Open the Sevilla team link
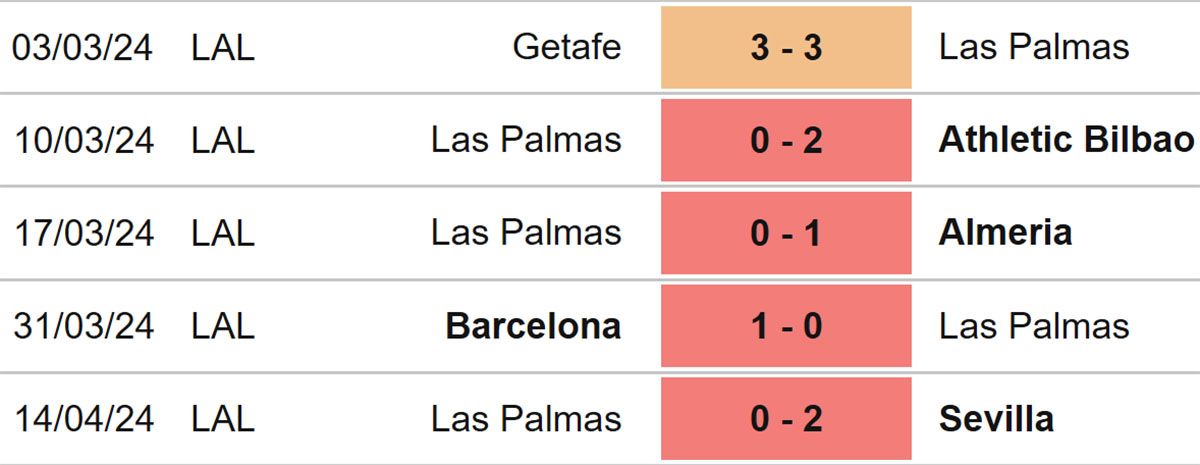 click(996, 418)
